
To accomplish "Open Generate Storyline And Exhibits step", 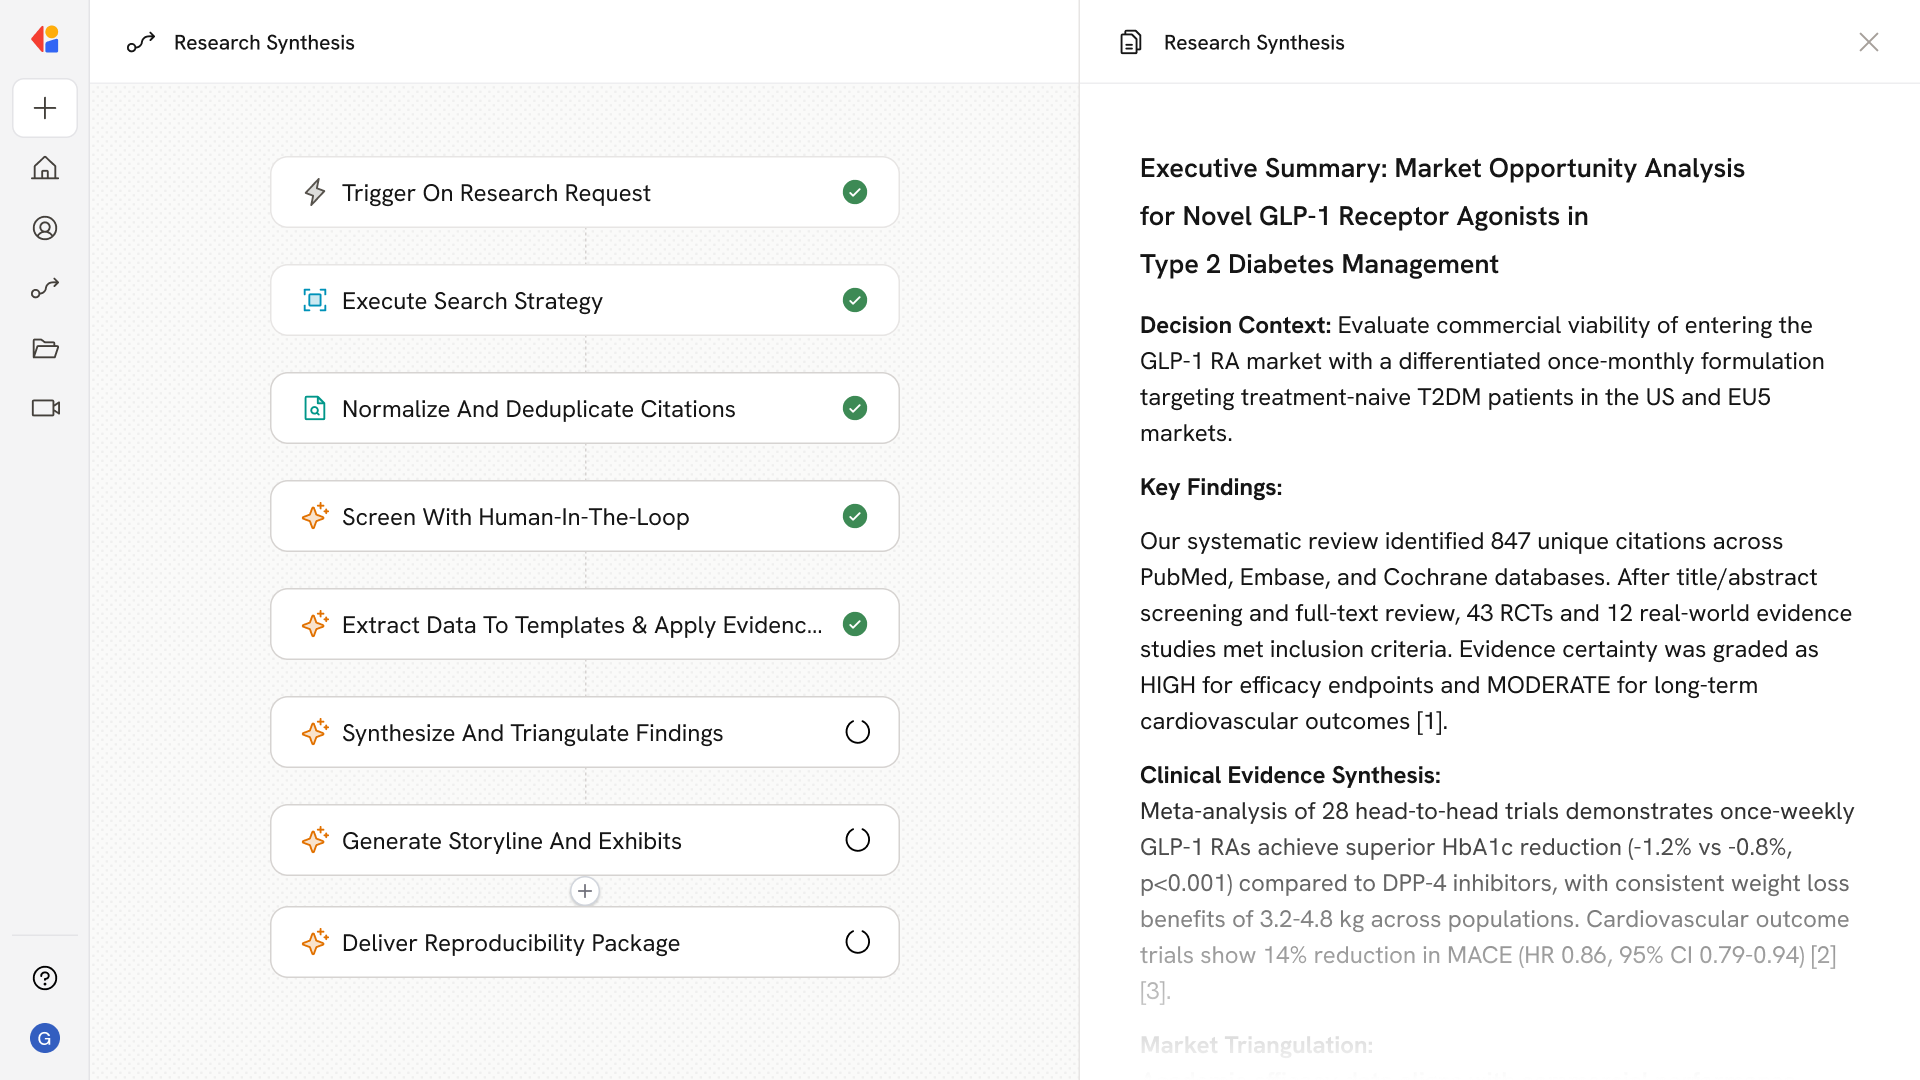I will point(512,840).
